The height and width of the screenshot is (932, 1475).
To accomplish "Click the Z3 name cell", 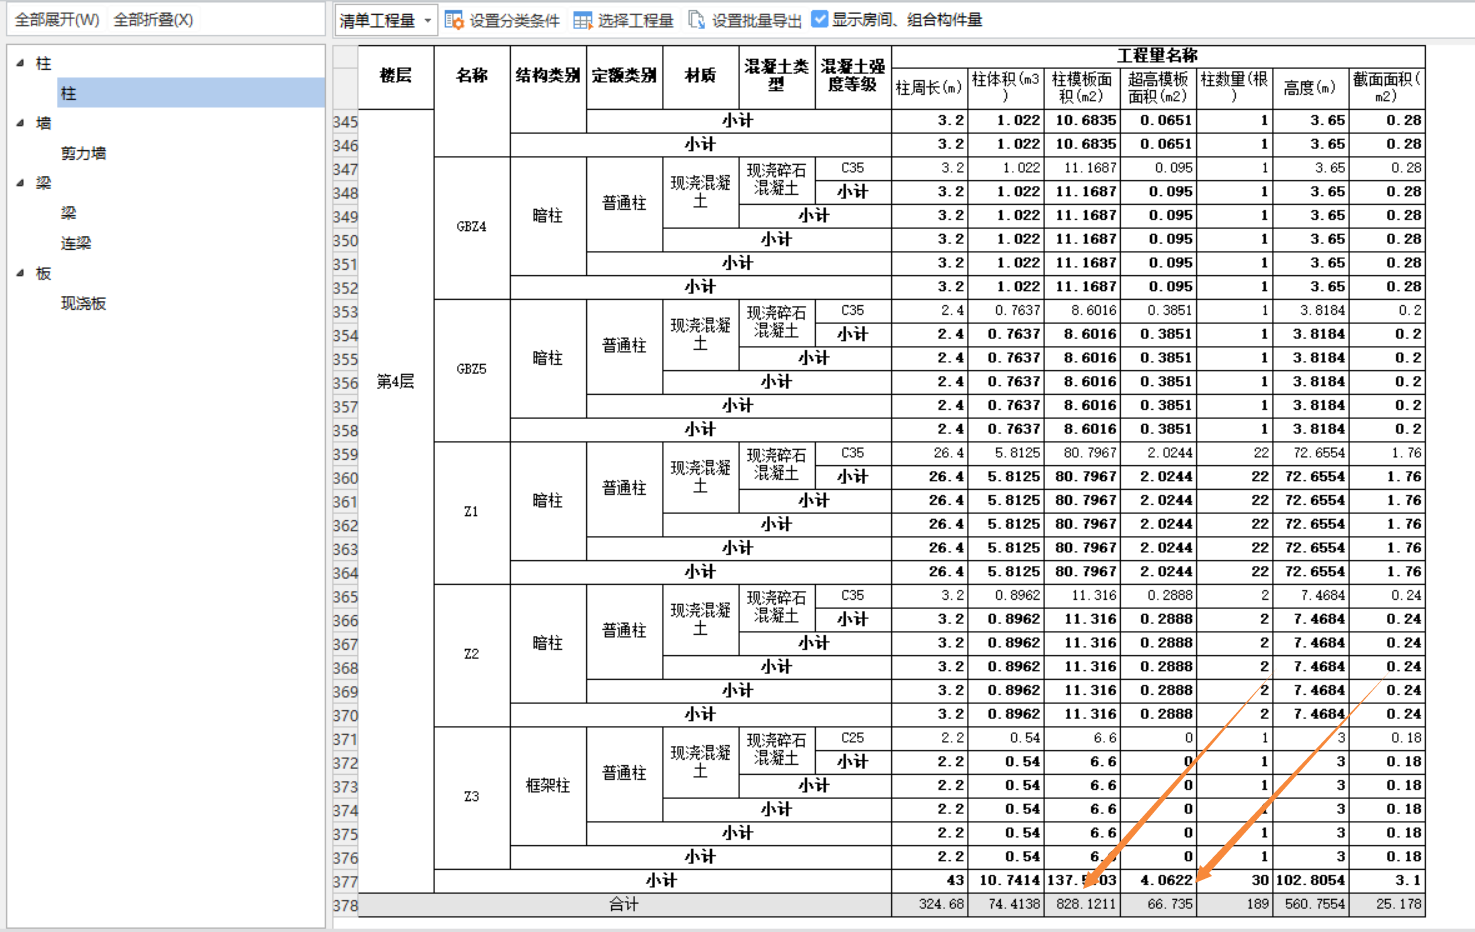I will click(472, 797).
